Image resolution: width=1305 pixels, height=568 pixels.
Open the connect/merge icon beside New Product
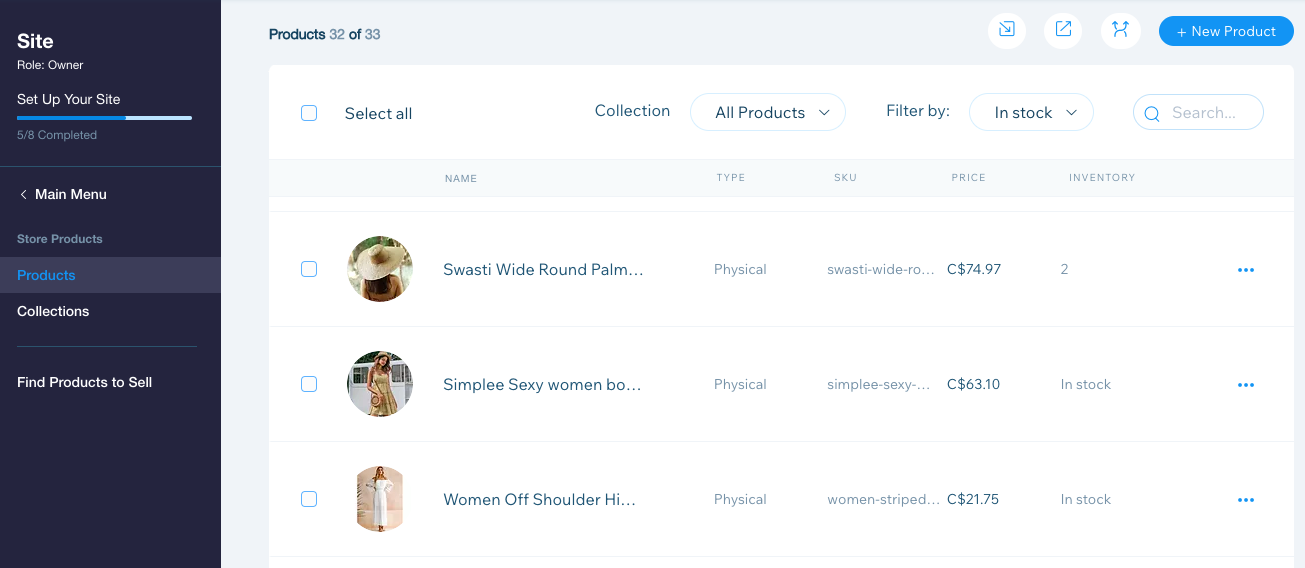click(1121, 30)
